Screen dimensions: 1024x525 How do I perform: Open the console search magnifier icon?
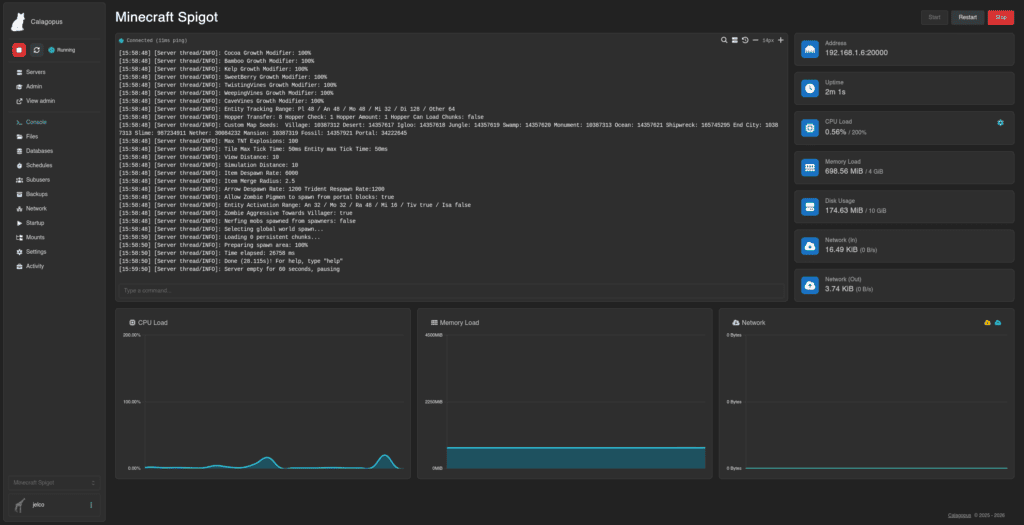(724, 40)
